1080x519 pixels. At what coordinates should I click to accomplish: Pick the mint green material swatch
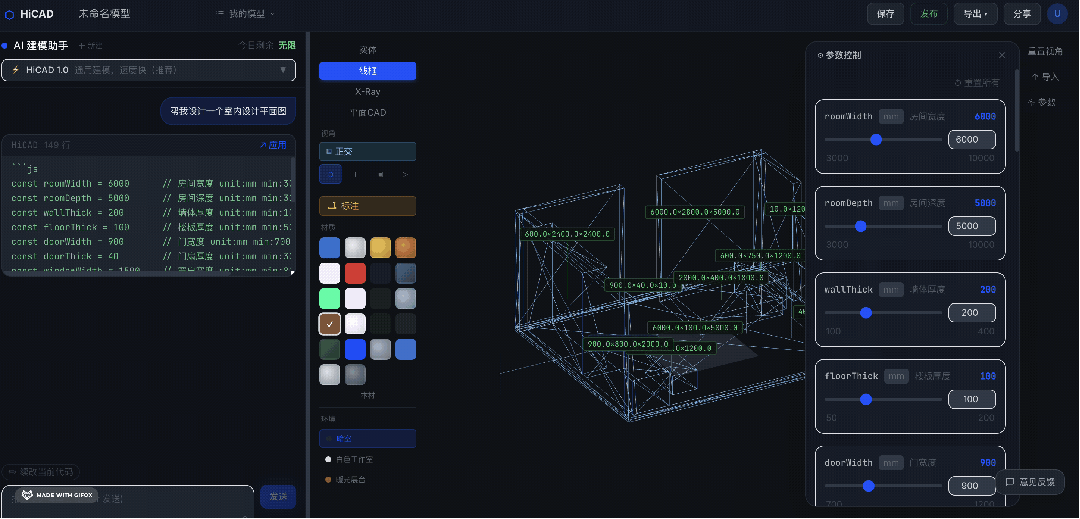click(330, 299)
